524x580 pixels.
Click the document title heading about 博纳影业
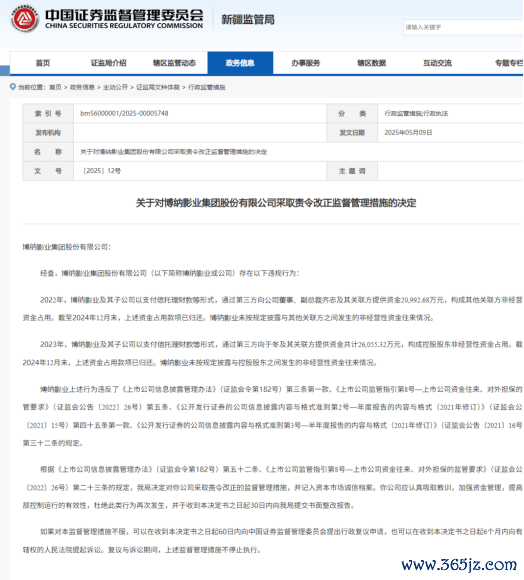pos(276,203)
